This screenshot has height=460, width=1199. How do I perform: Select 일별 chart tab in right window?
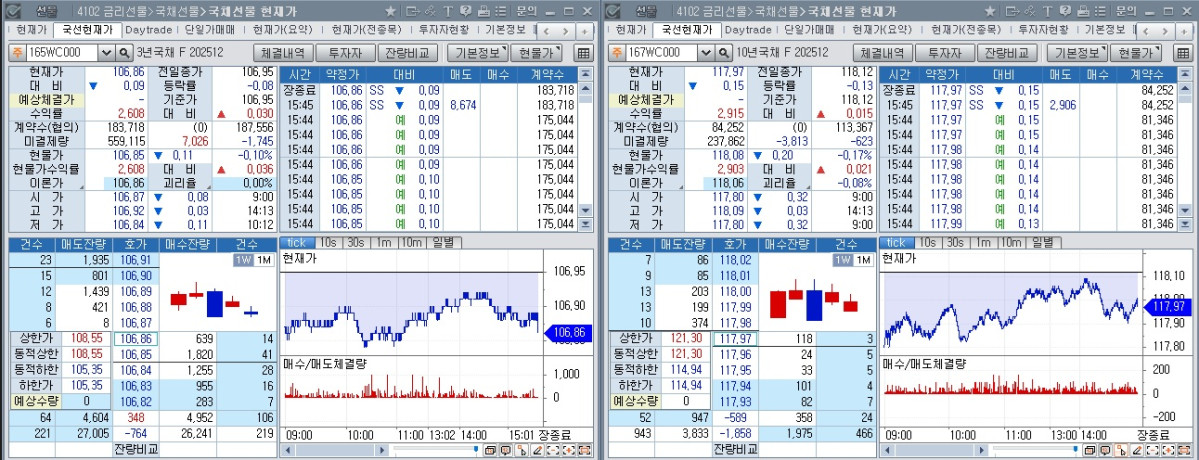1041,242
